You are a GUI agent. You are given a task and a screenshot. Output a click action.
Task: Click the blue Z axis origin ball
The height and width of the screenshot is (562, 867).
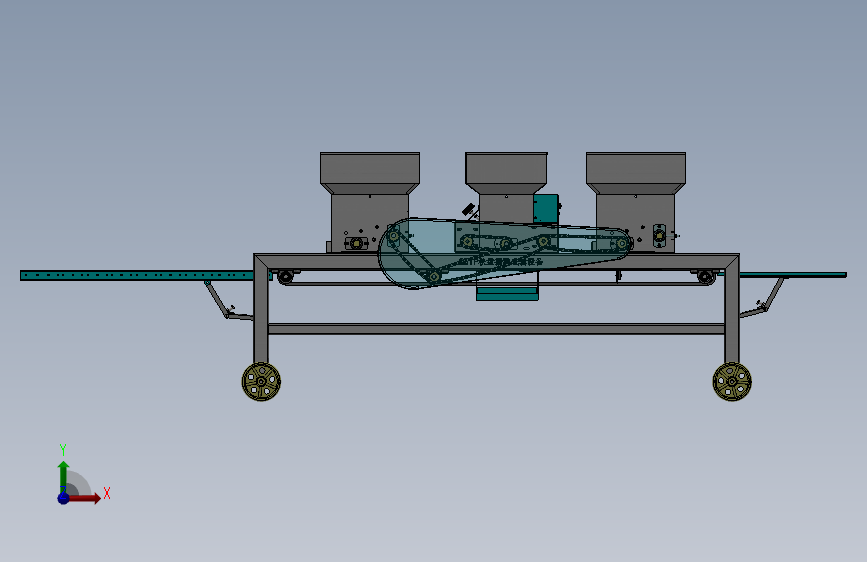coord(64,498)
